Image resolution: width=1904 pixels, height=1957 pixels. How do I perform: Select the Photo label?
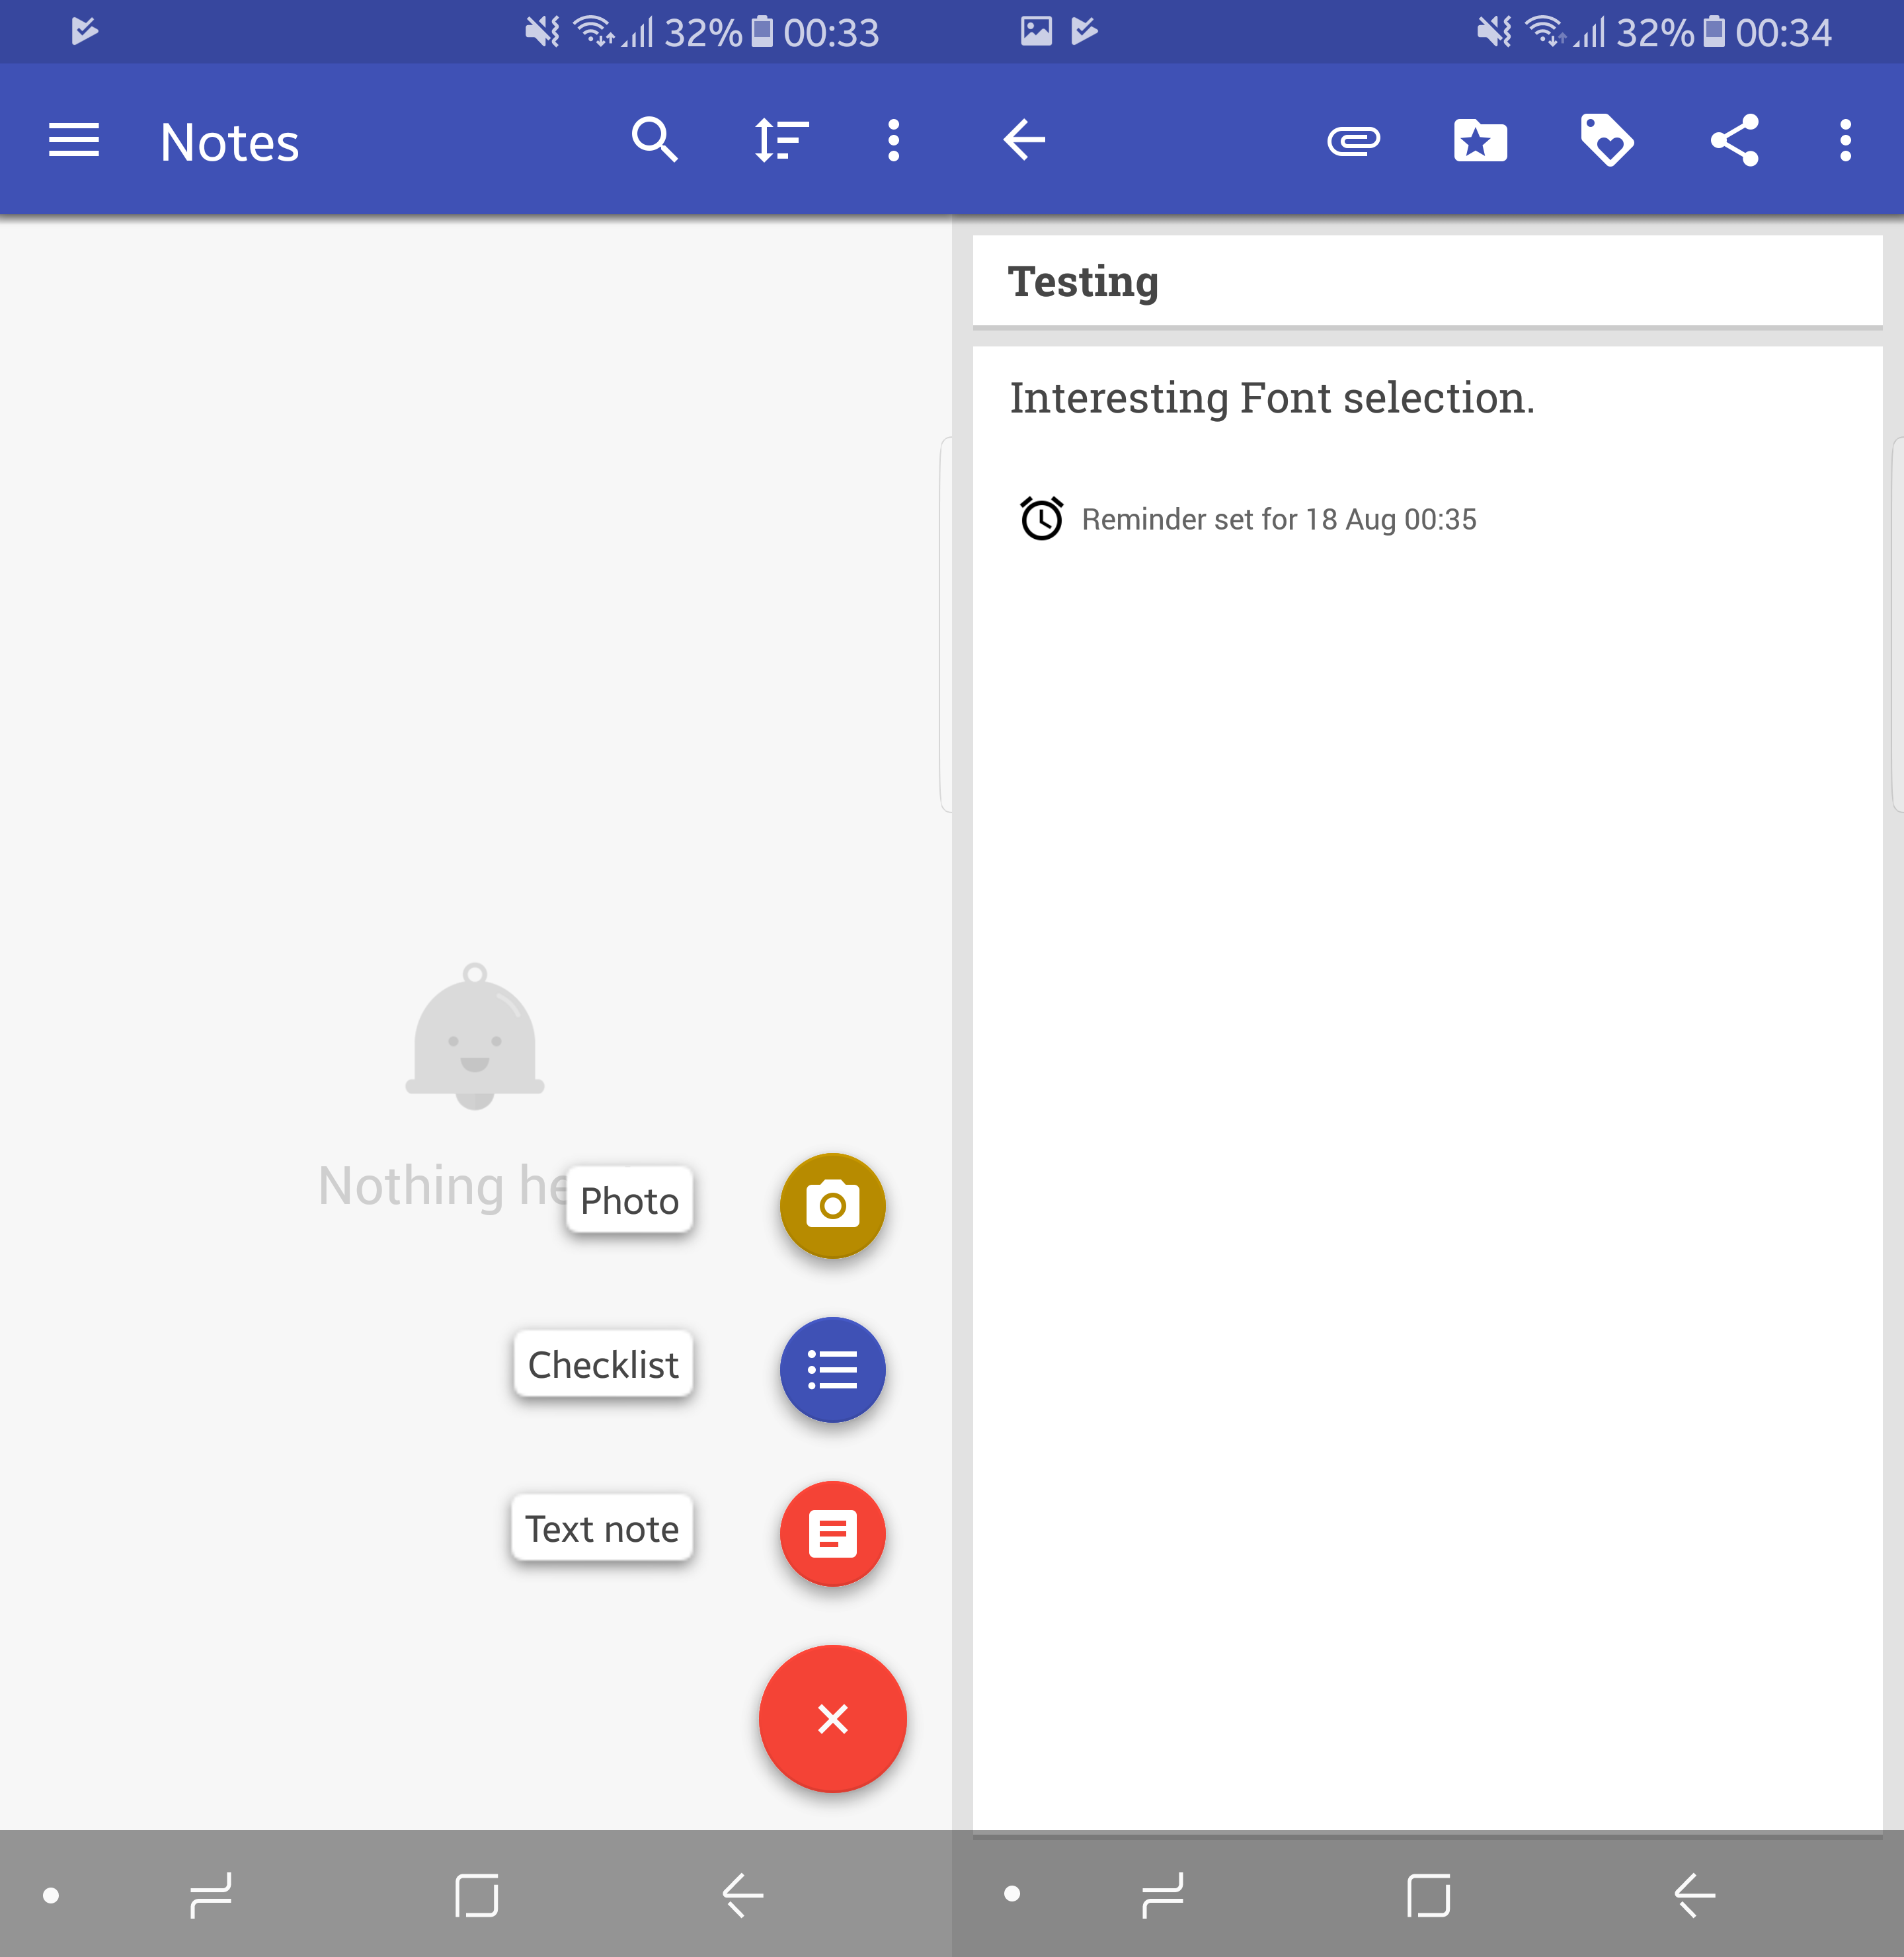click(x=629, y=1200)
